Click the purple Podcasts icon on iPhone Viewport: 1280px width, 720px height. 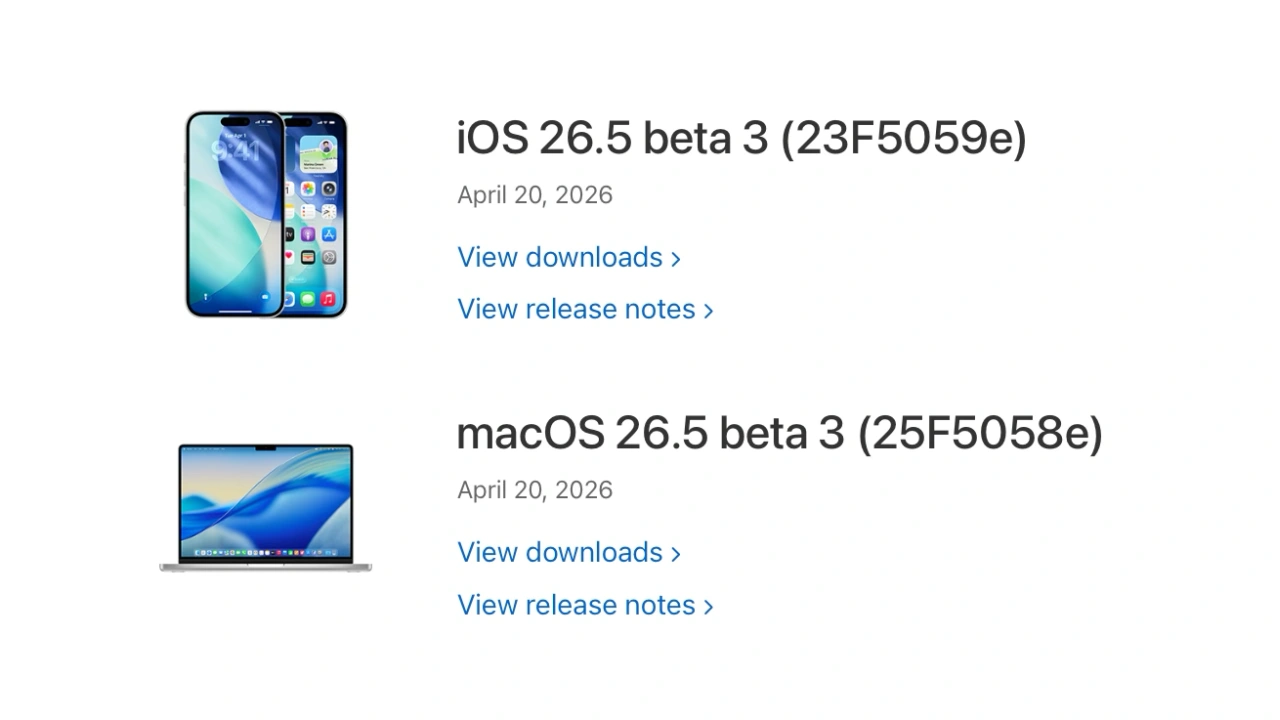pyautogui.click(x=308, y=234)
